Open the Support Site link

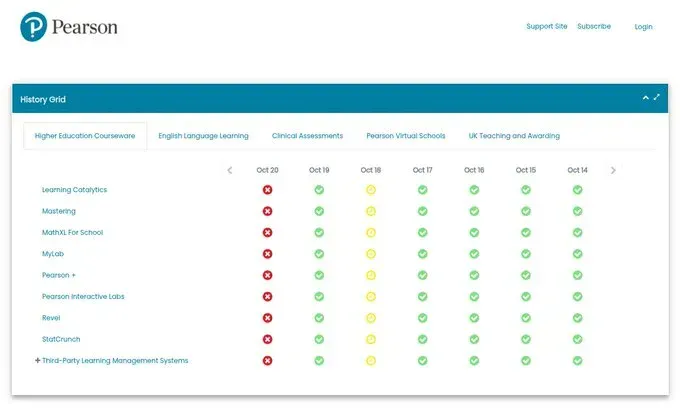tap(546, 27)
